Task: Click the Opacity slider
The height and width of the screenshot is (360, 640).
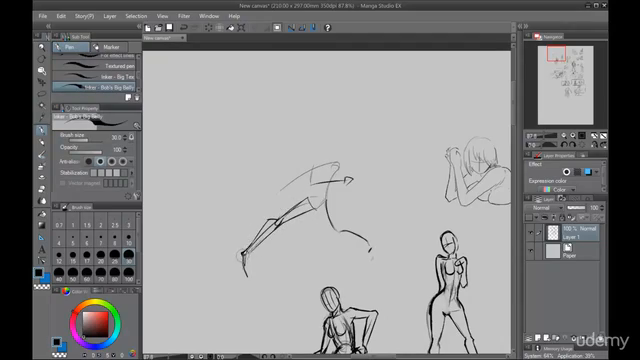Action: pos(85,153)
